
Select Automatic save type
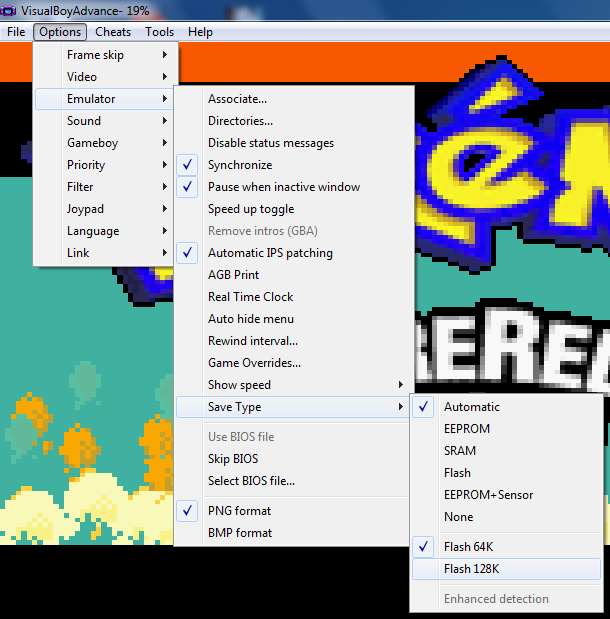tap(507, 407)
